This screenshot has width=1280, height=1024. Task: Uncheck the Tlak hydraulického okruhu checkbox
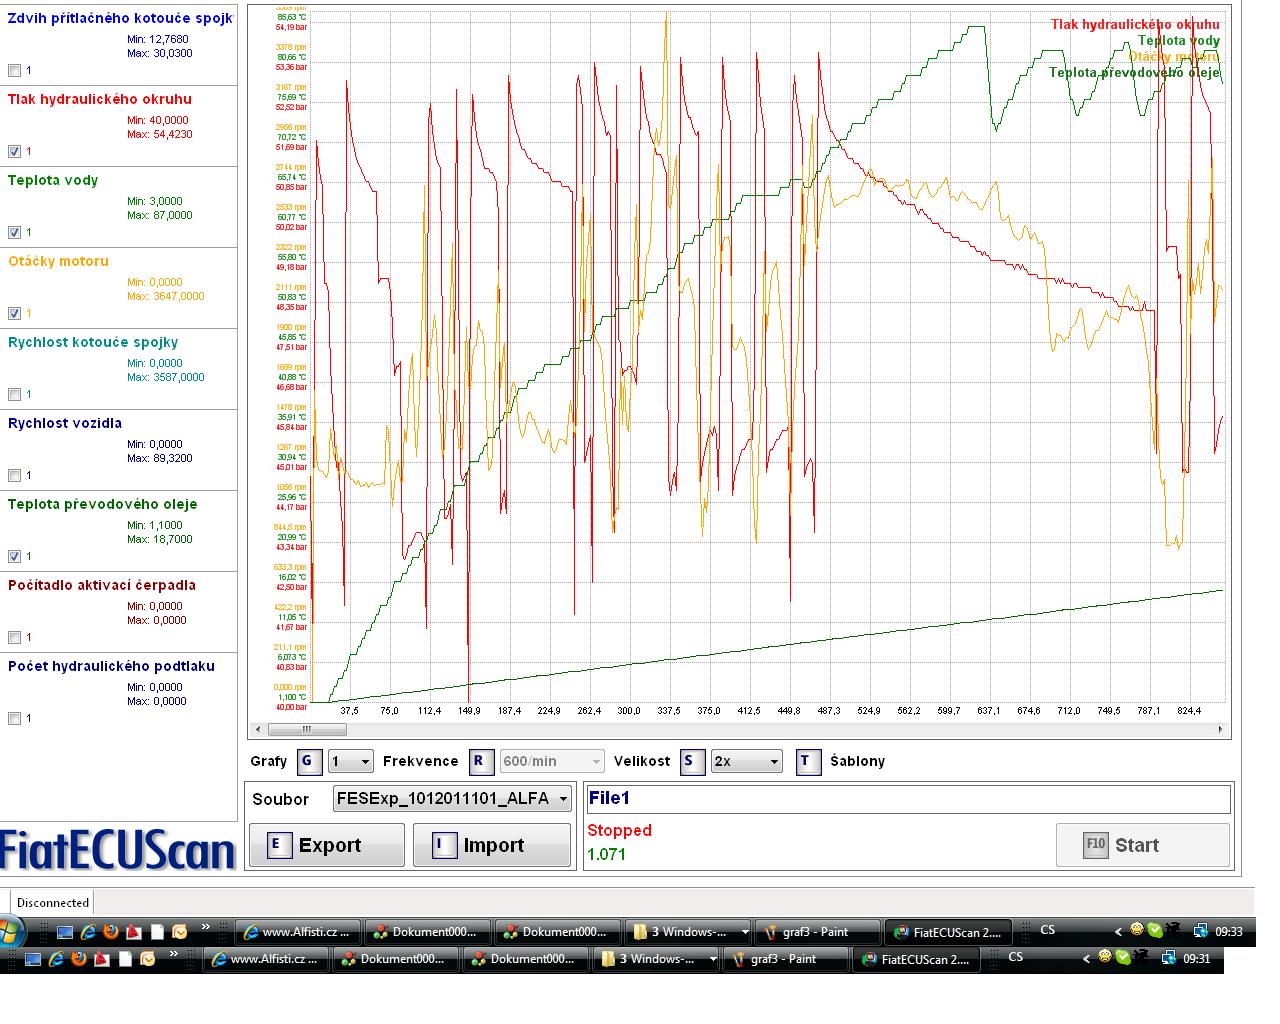[x=14, y=152]
